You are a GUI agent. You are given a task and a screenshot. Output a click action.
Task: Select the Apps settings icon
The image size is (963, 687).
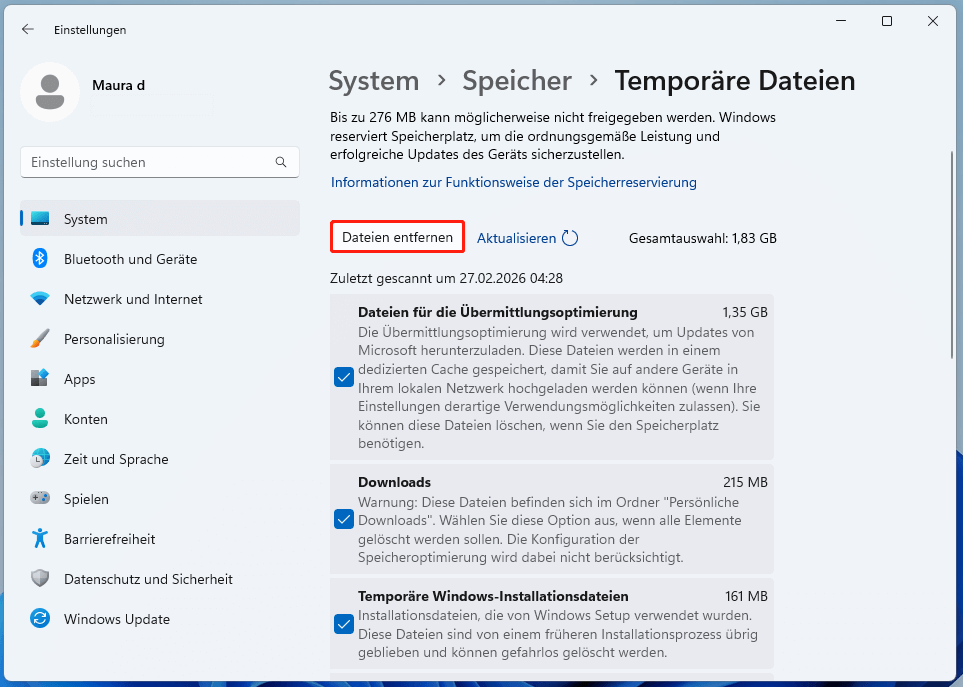coord(80,378)
